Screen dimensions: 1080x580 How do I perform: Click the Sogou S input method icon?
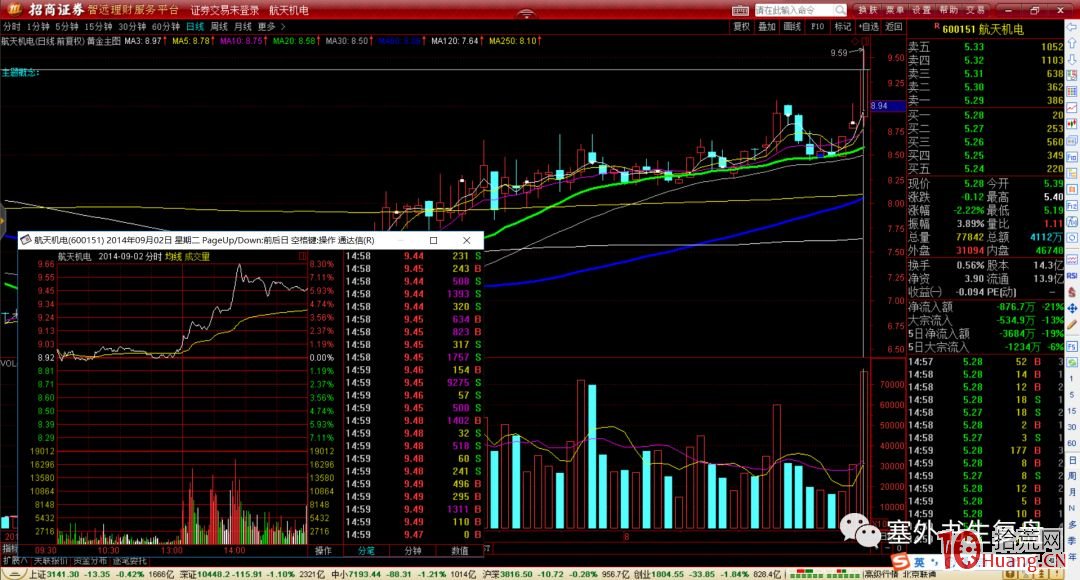click(x=900, y=561)
